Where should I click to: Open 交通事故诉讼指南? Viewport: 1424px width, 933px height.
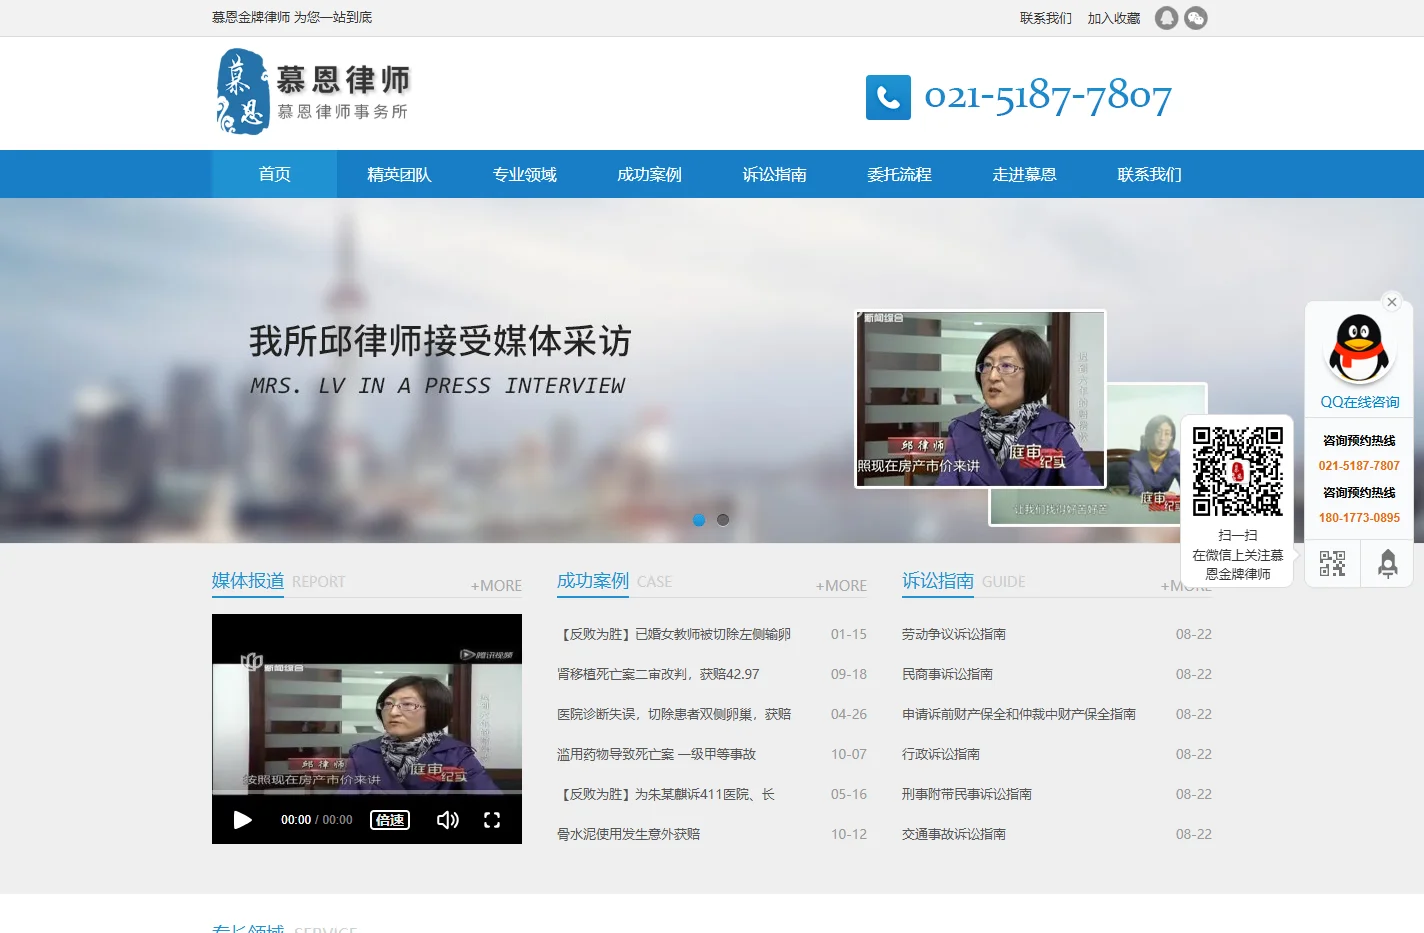tap(954, 834)
